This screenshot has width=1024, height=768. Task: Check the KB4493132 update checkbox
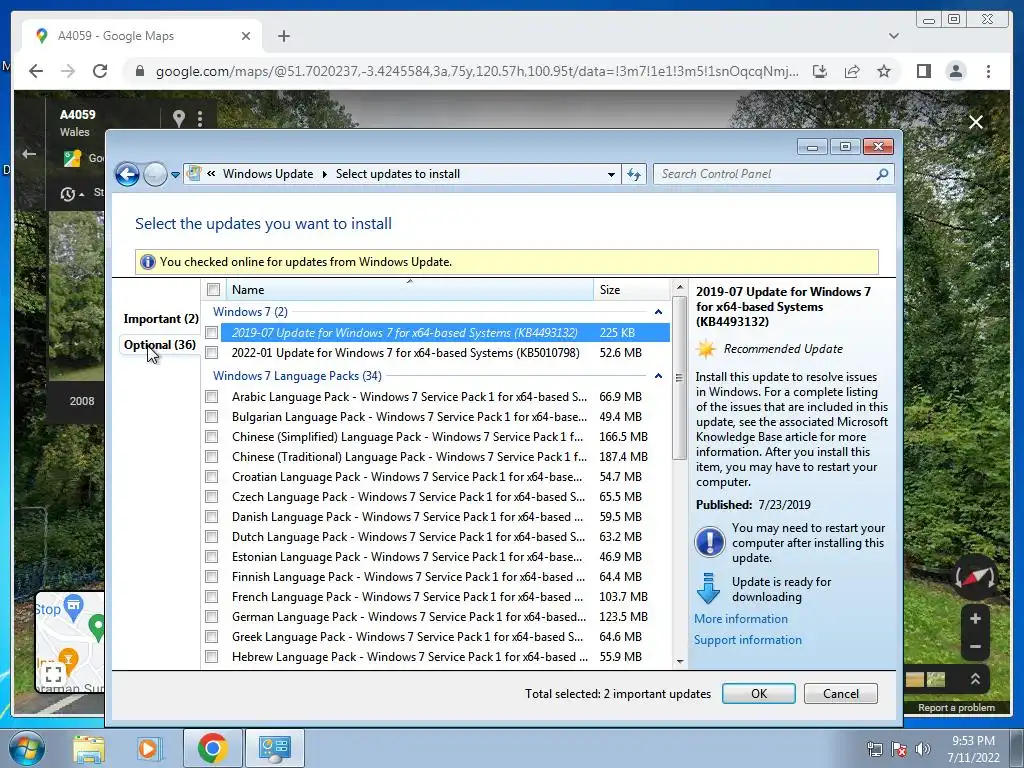coord(212,332)
